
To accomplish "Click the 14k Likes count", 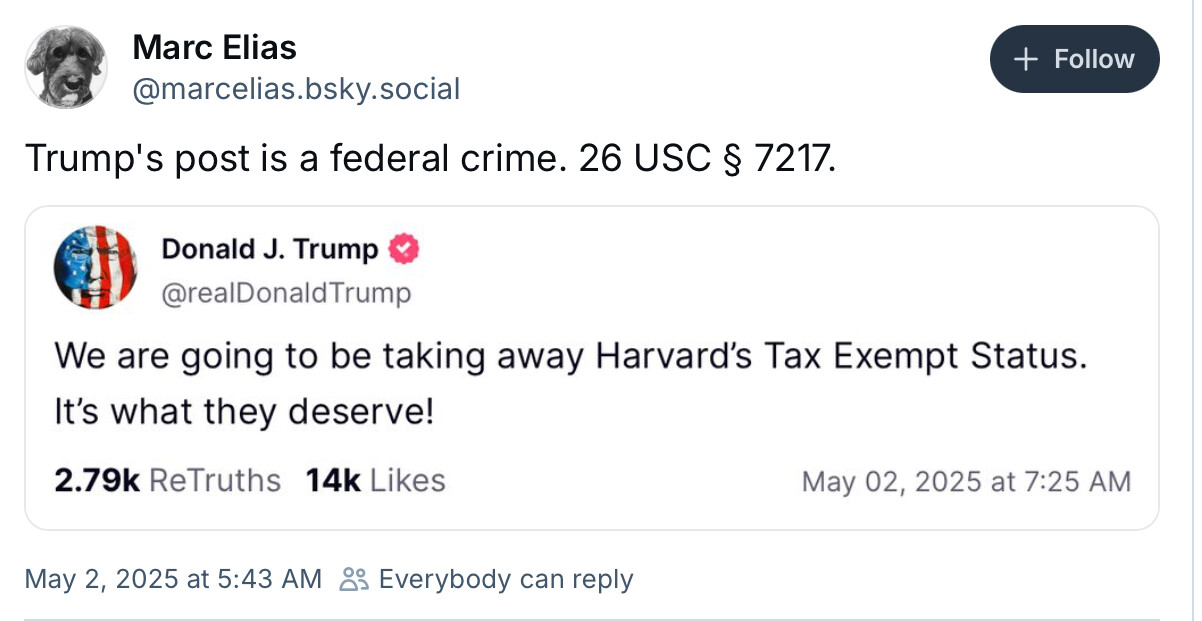I will point(375,481).
